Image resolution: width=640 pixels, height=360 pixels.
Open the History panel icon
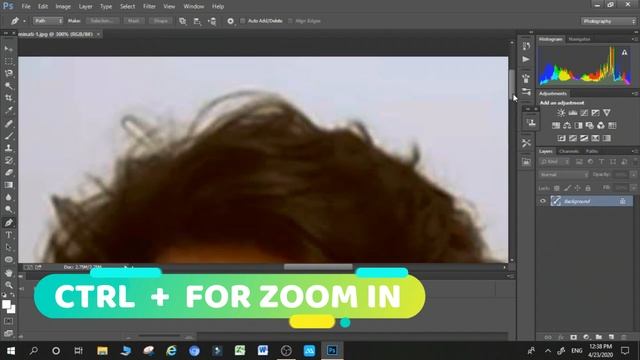526,46
